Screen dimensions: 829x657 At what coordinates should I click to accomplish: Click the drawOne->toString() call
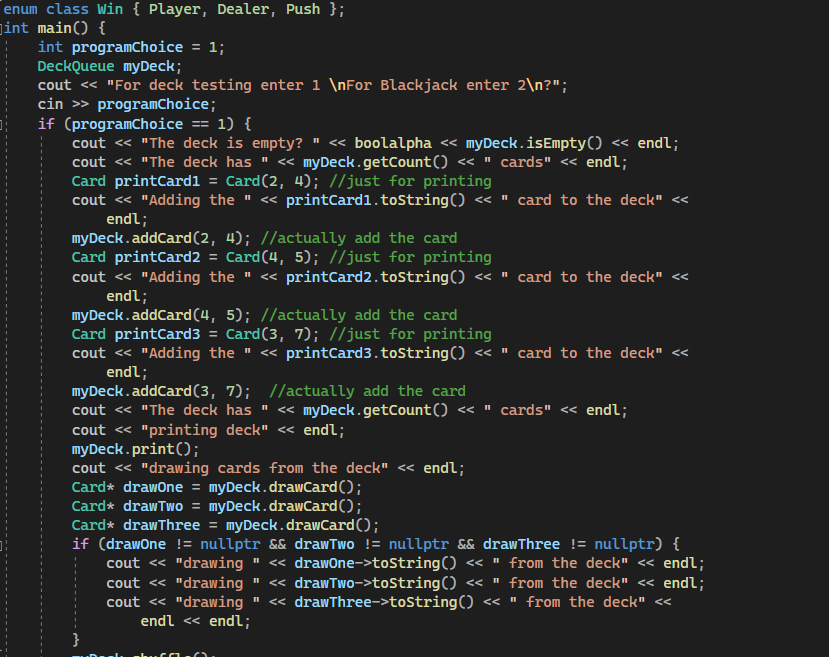tap(375, 563)
